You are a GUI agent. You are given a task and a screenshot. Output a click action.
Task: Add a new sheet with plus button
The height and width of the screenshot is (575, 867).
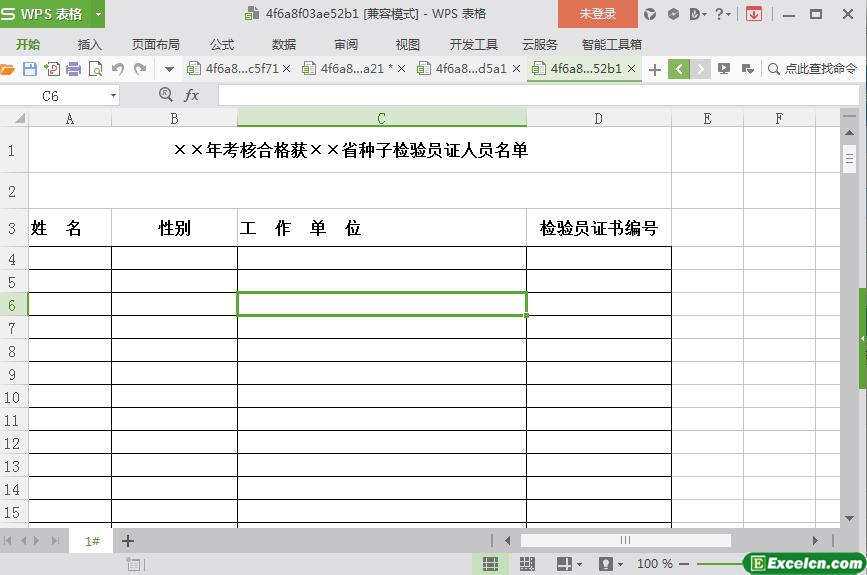coord(128,541)
